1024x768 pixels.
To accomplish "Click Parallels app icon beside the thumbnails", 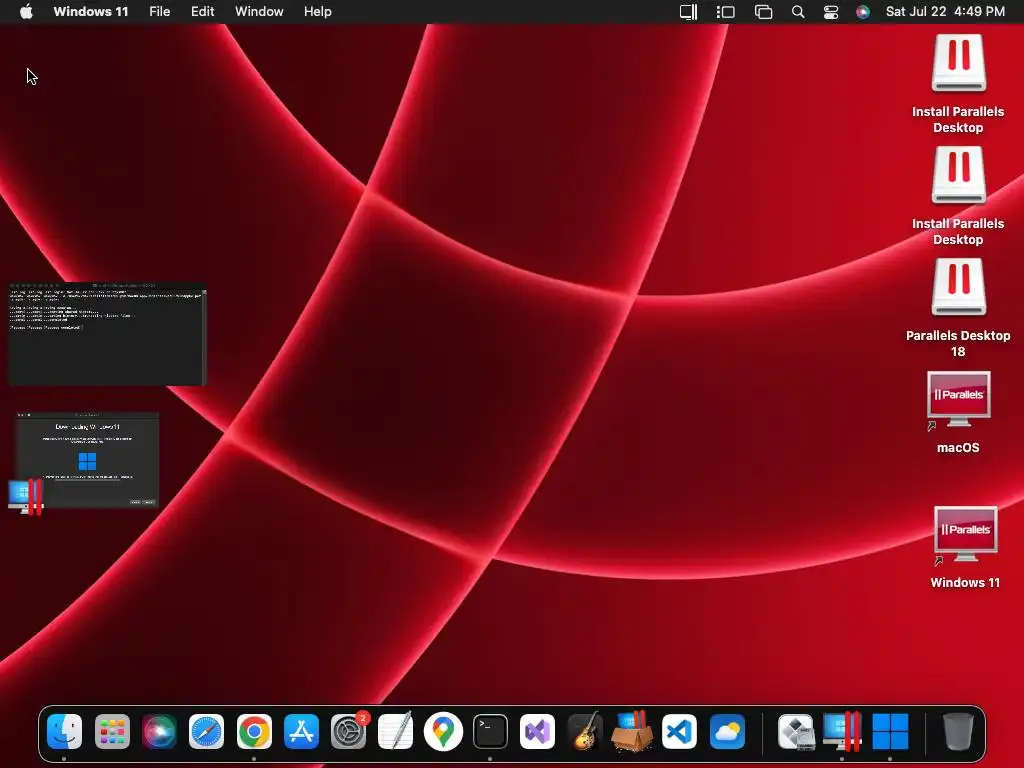I will pos(26,496).
